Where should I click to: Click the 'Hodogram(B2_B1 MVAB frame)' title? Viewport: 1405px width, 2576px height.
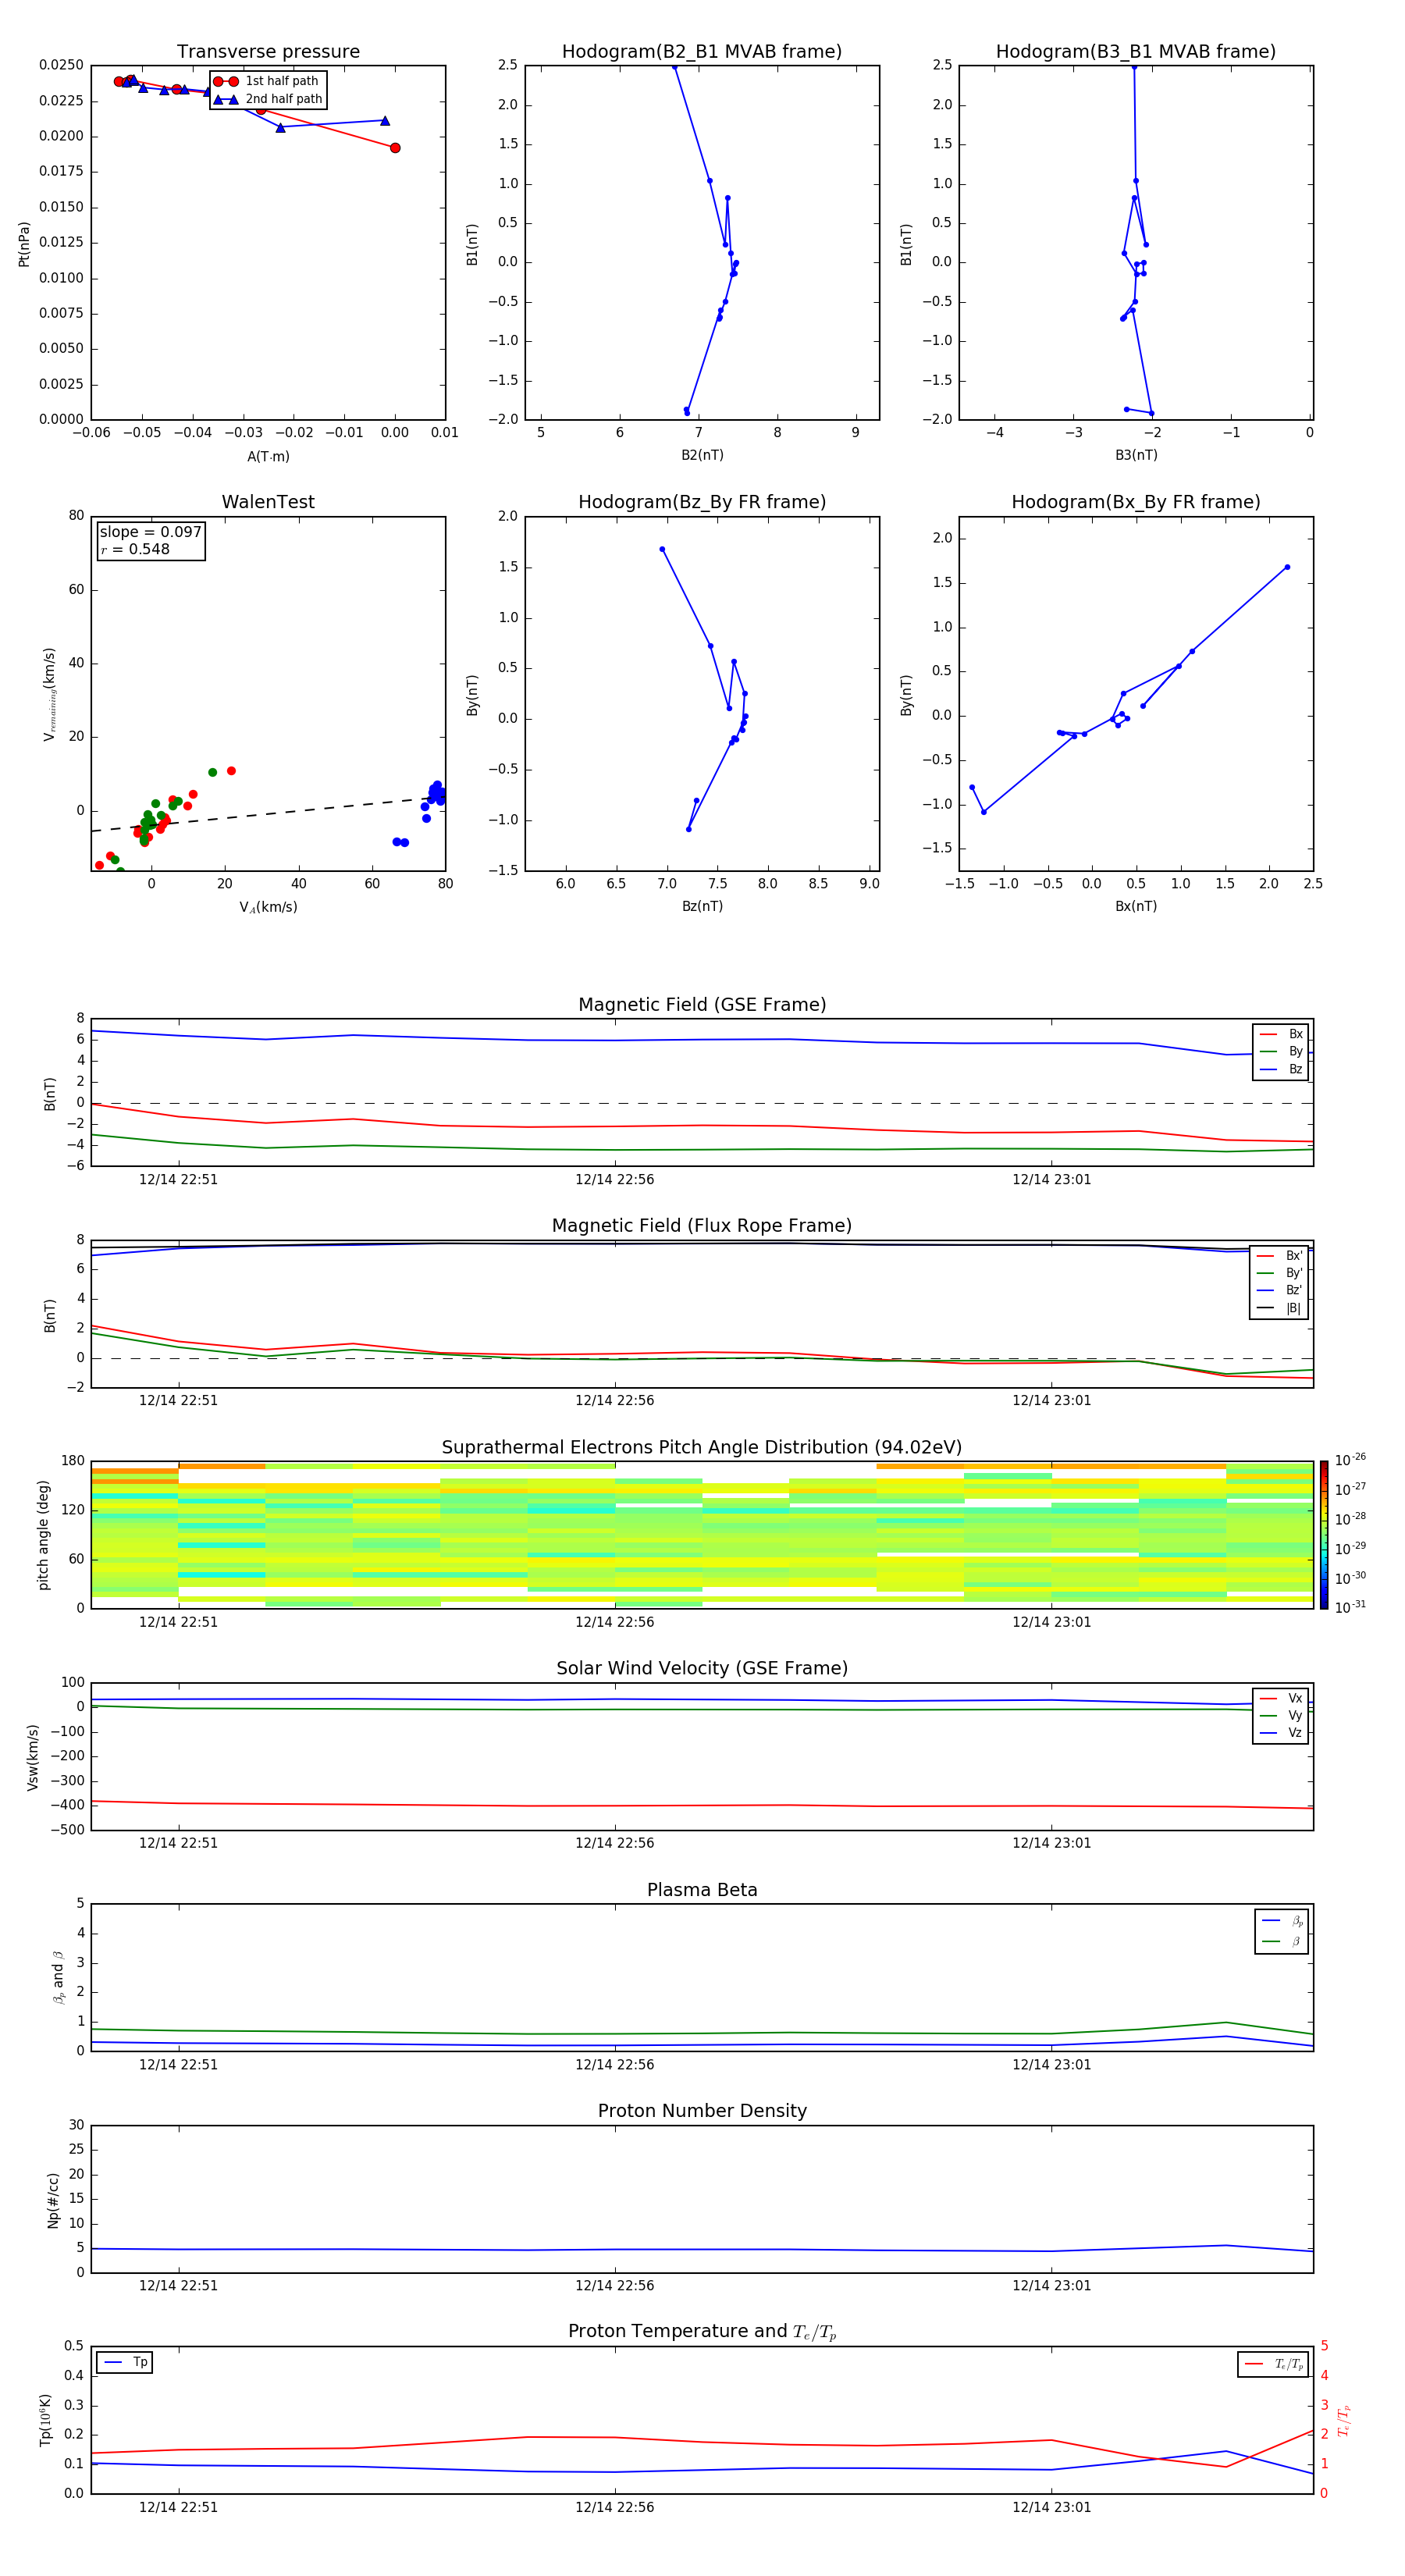(702, 52)
